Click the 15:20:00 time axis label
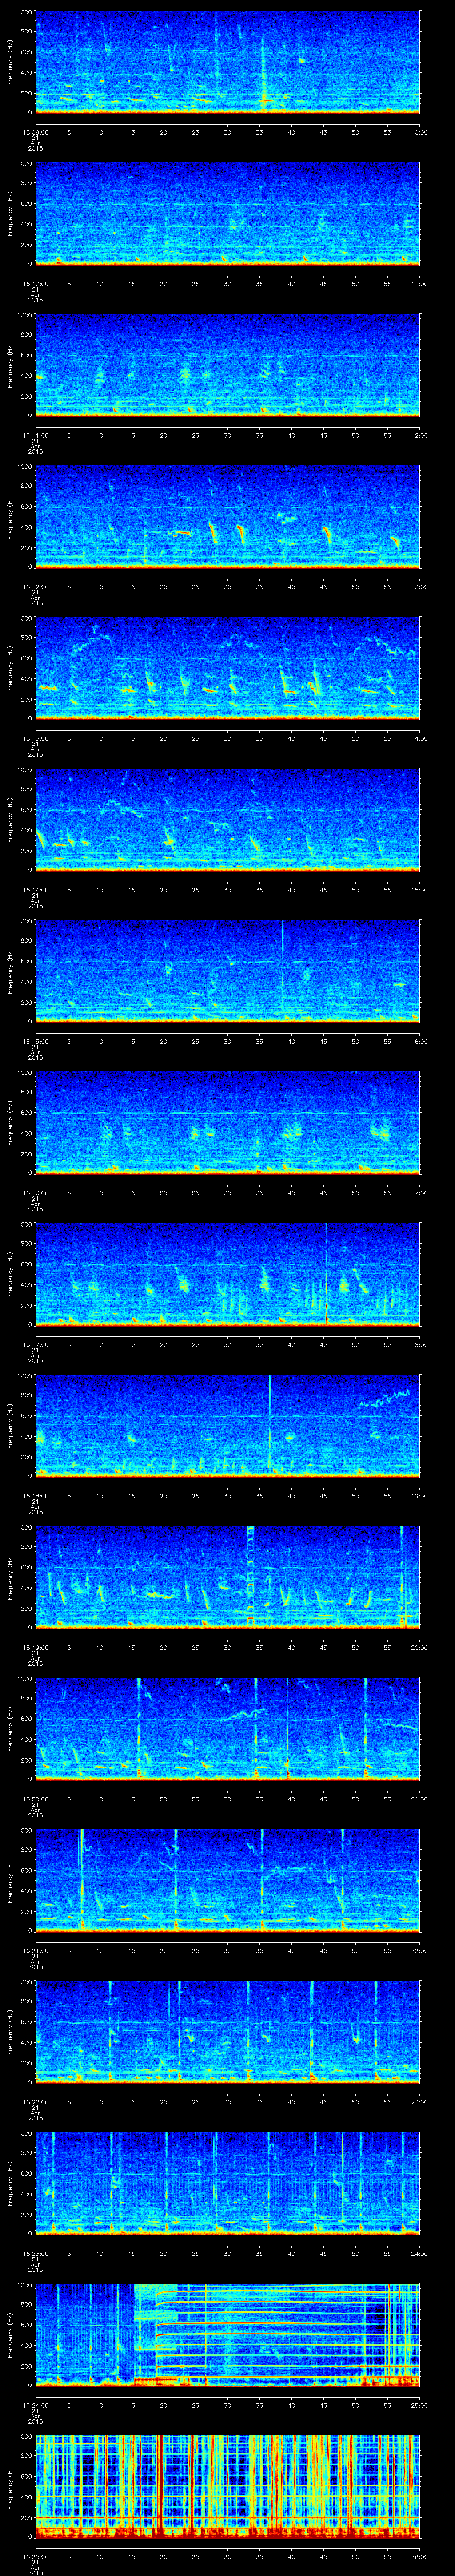This screenshot has height=2576, width=455. [35, 1798]
